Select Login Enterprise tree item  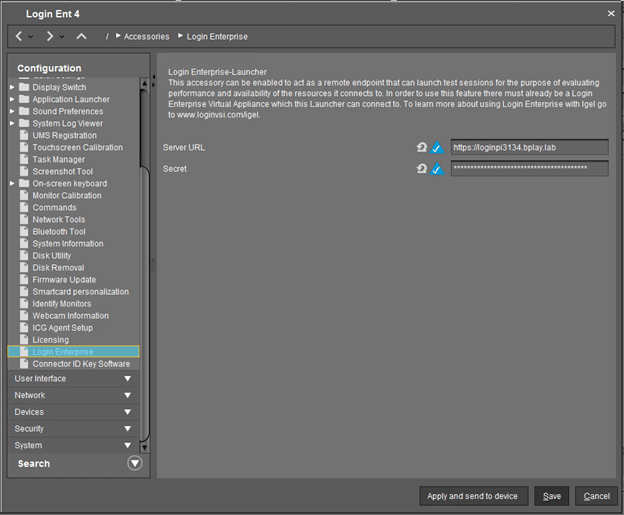[x=74, y=352]
